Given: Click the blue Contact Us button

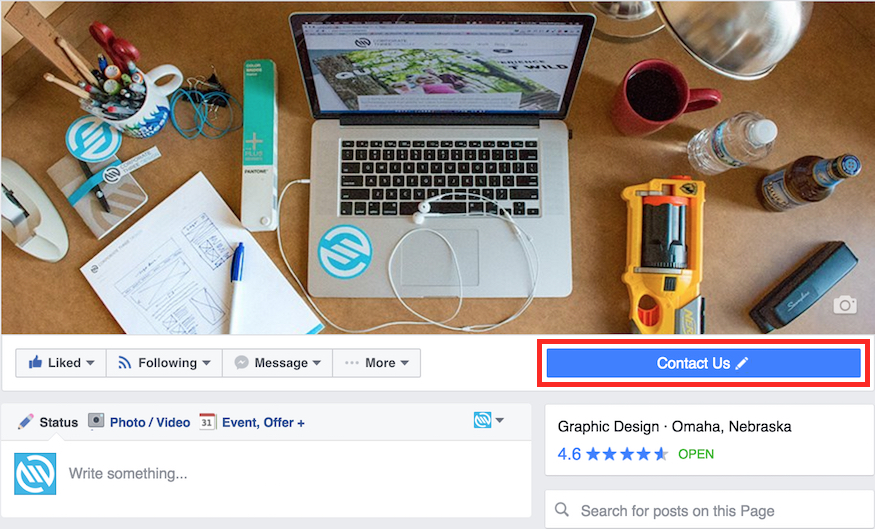Looking at the screenshot, I should tap(703, 363).
